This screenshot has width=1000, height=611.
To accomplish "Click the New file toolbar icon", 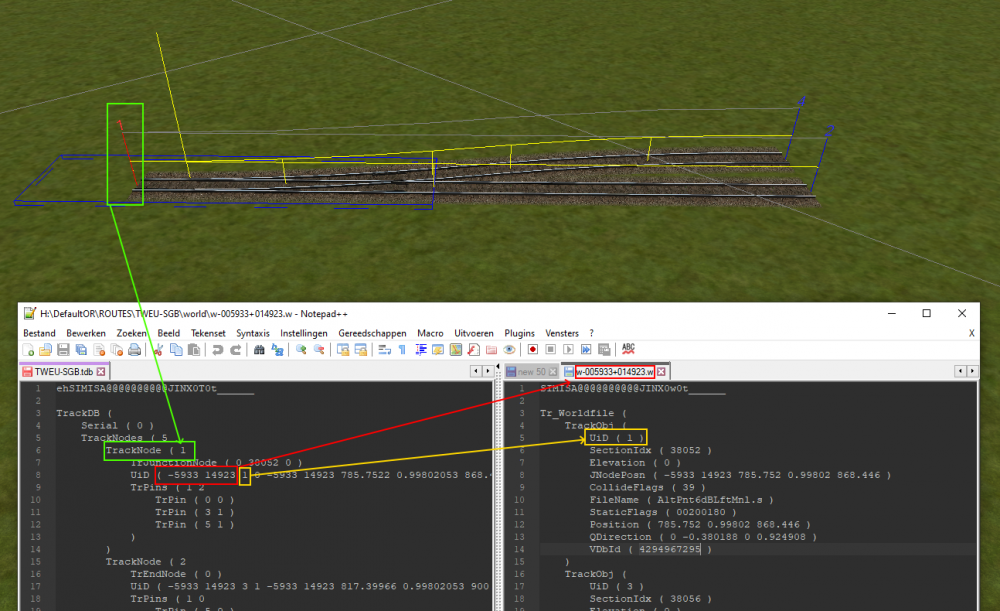I will pos(29,350).
